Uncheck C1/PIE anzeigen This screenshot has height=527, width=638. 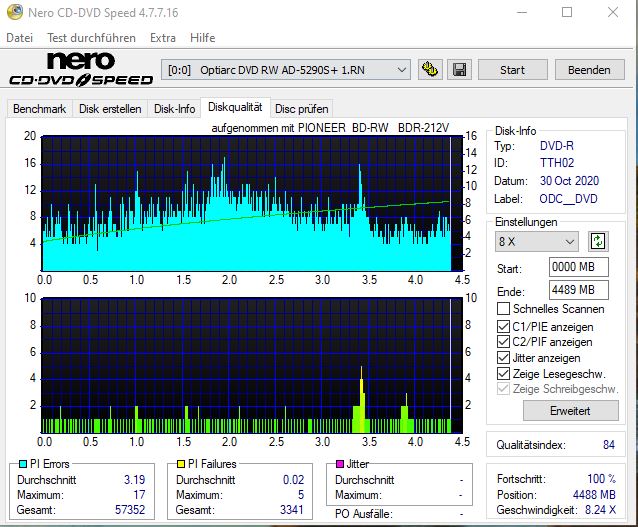coord(503,327)
